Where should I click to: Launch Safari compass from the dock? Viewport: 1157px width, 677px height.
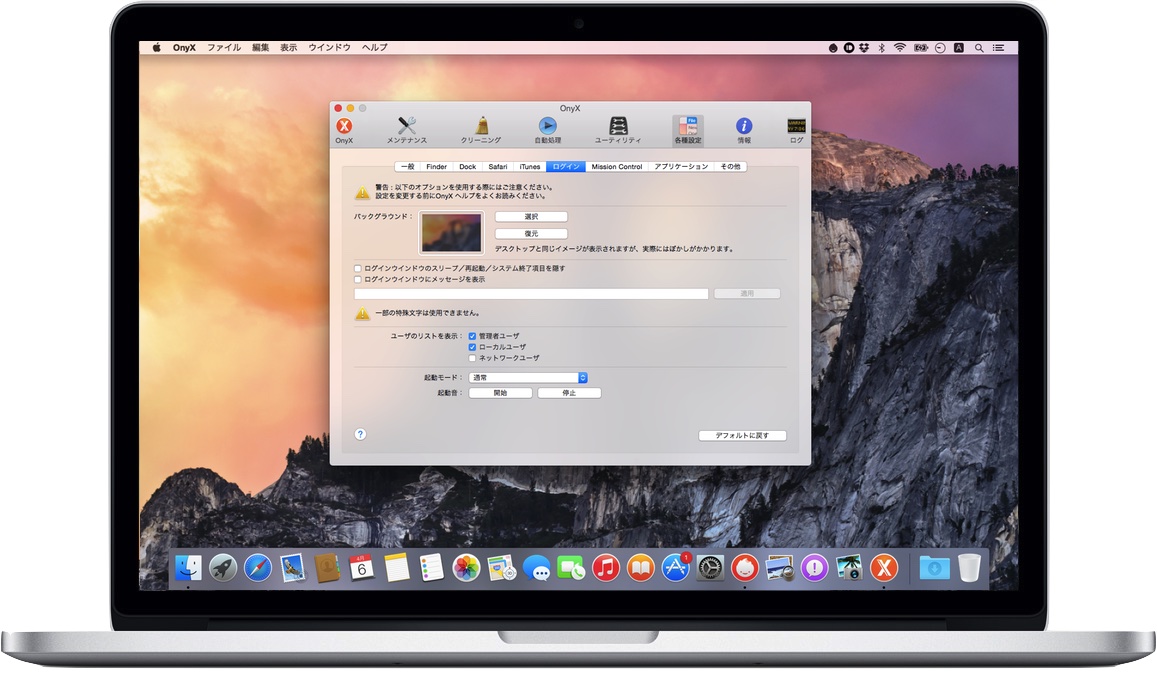tap(258, 568)
